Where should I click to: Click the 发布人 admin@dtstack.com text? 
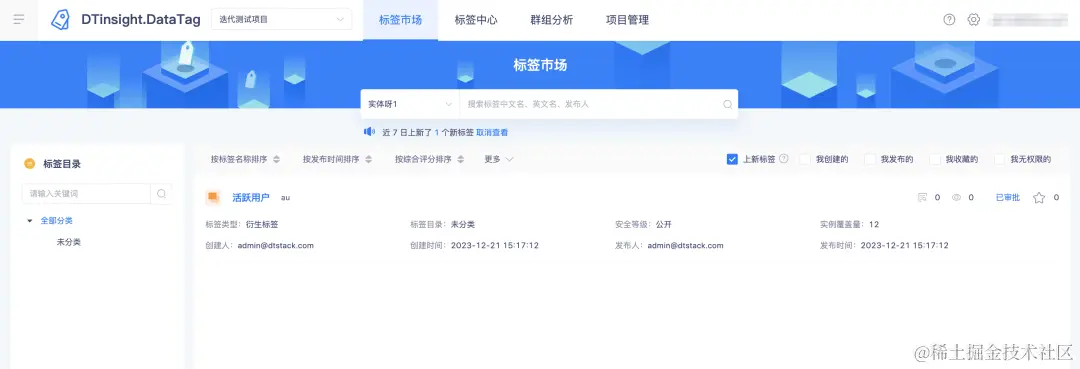tap(669, 245)
